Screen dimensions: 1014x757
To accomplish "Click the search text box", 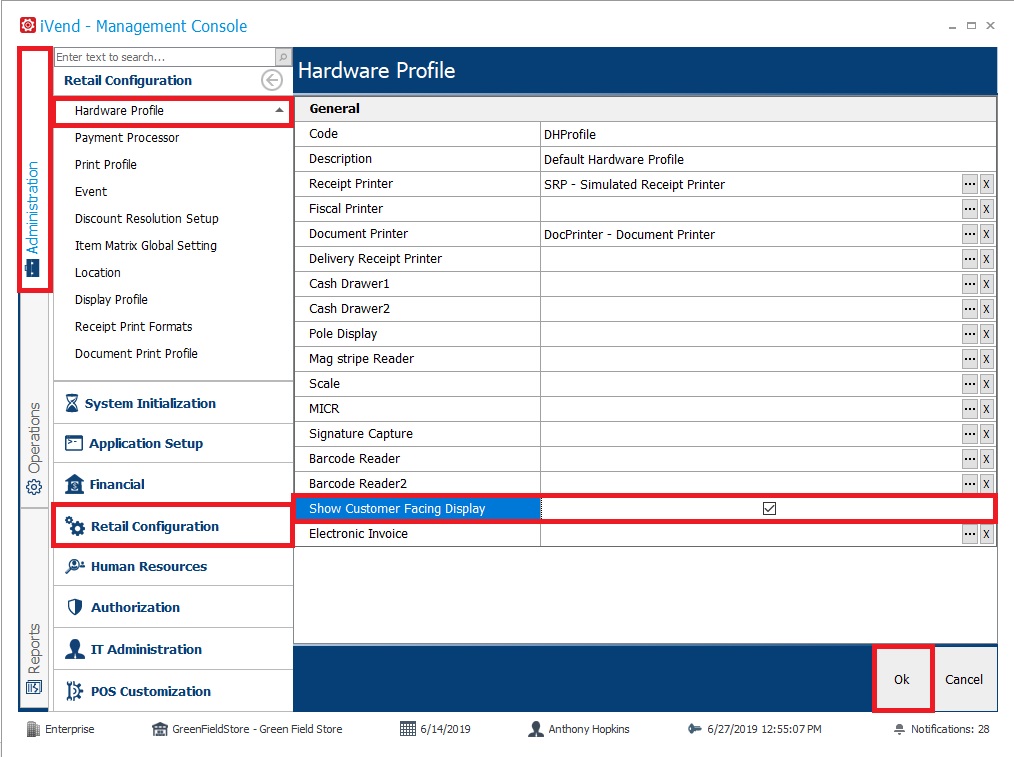I will pos(165,57).
